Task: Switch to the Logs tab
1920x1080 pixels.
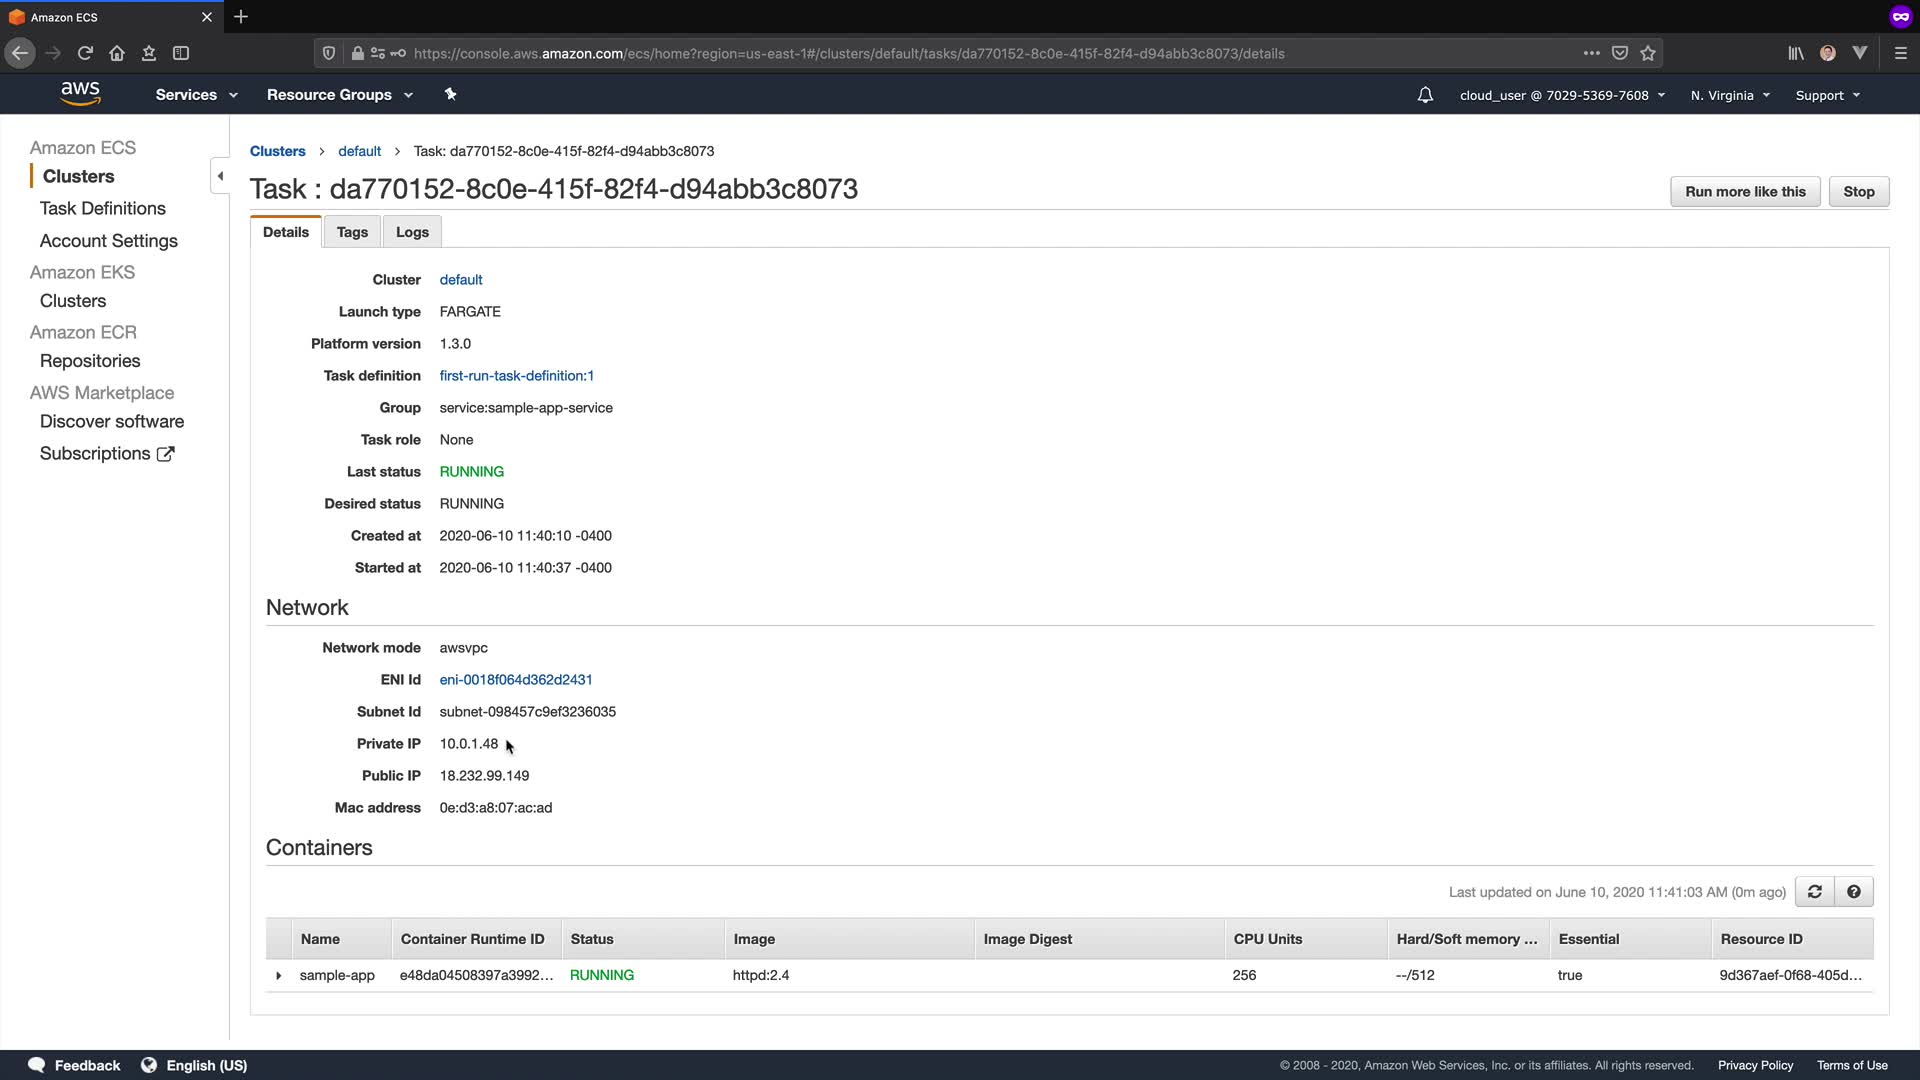Action: 412,232
